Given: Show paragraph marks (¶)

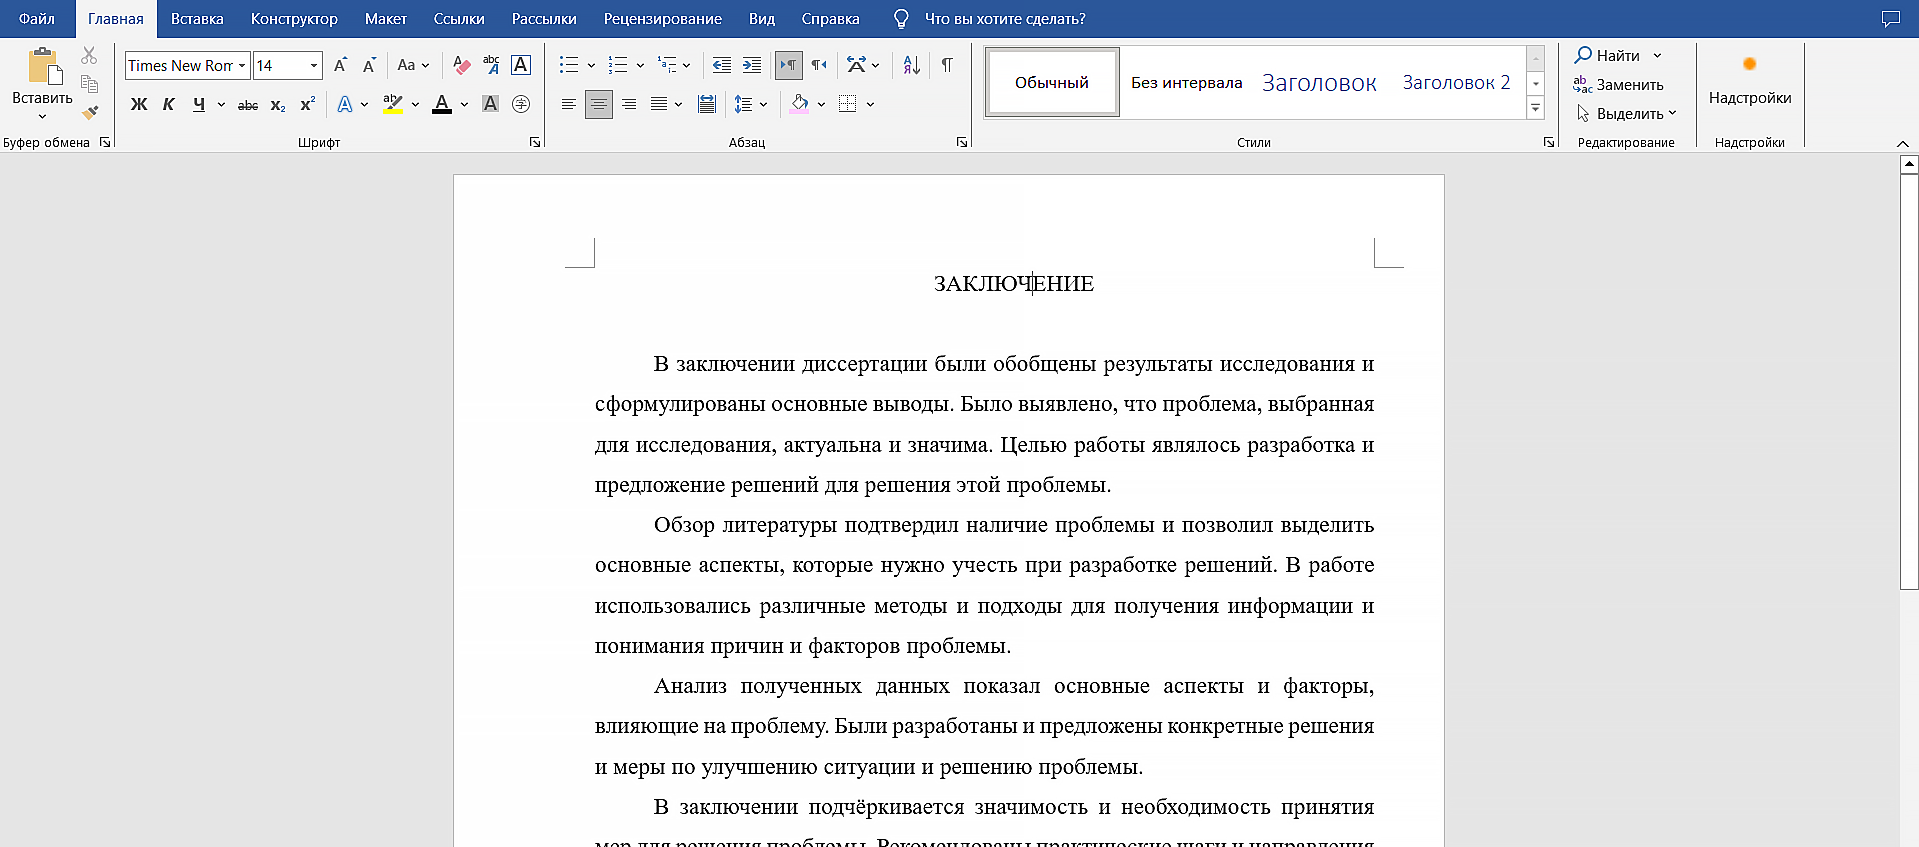Looking at the screenshot, I should [x=947, y=65].
